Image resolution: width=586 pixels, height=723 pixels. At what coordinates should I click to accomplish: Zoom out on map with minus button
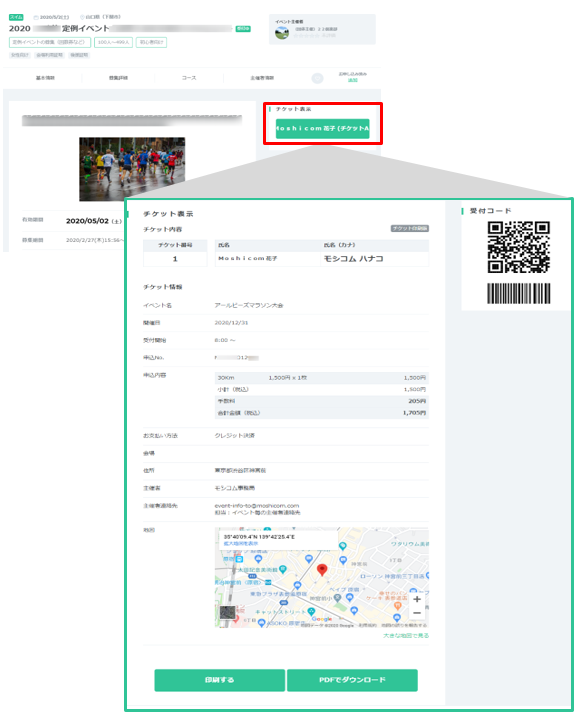[x=417, y=613]
